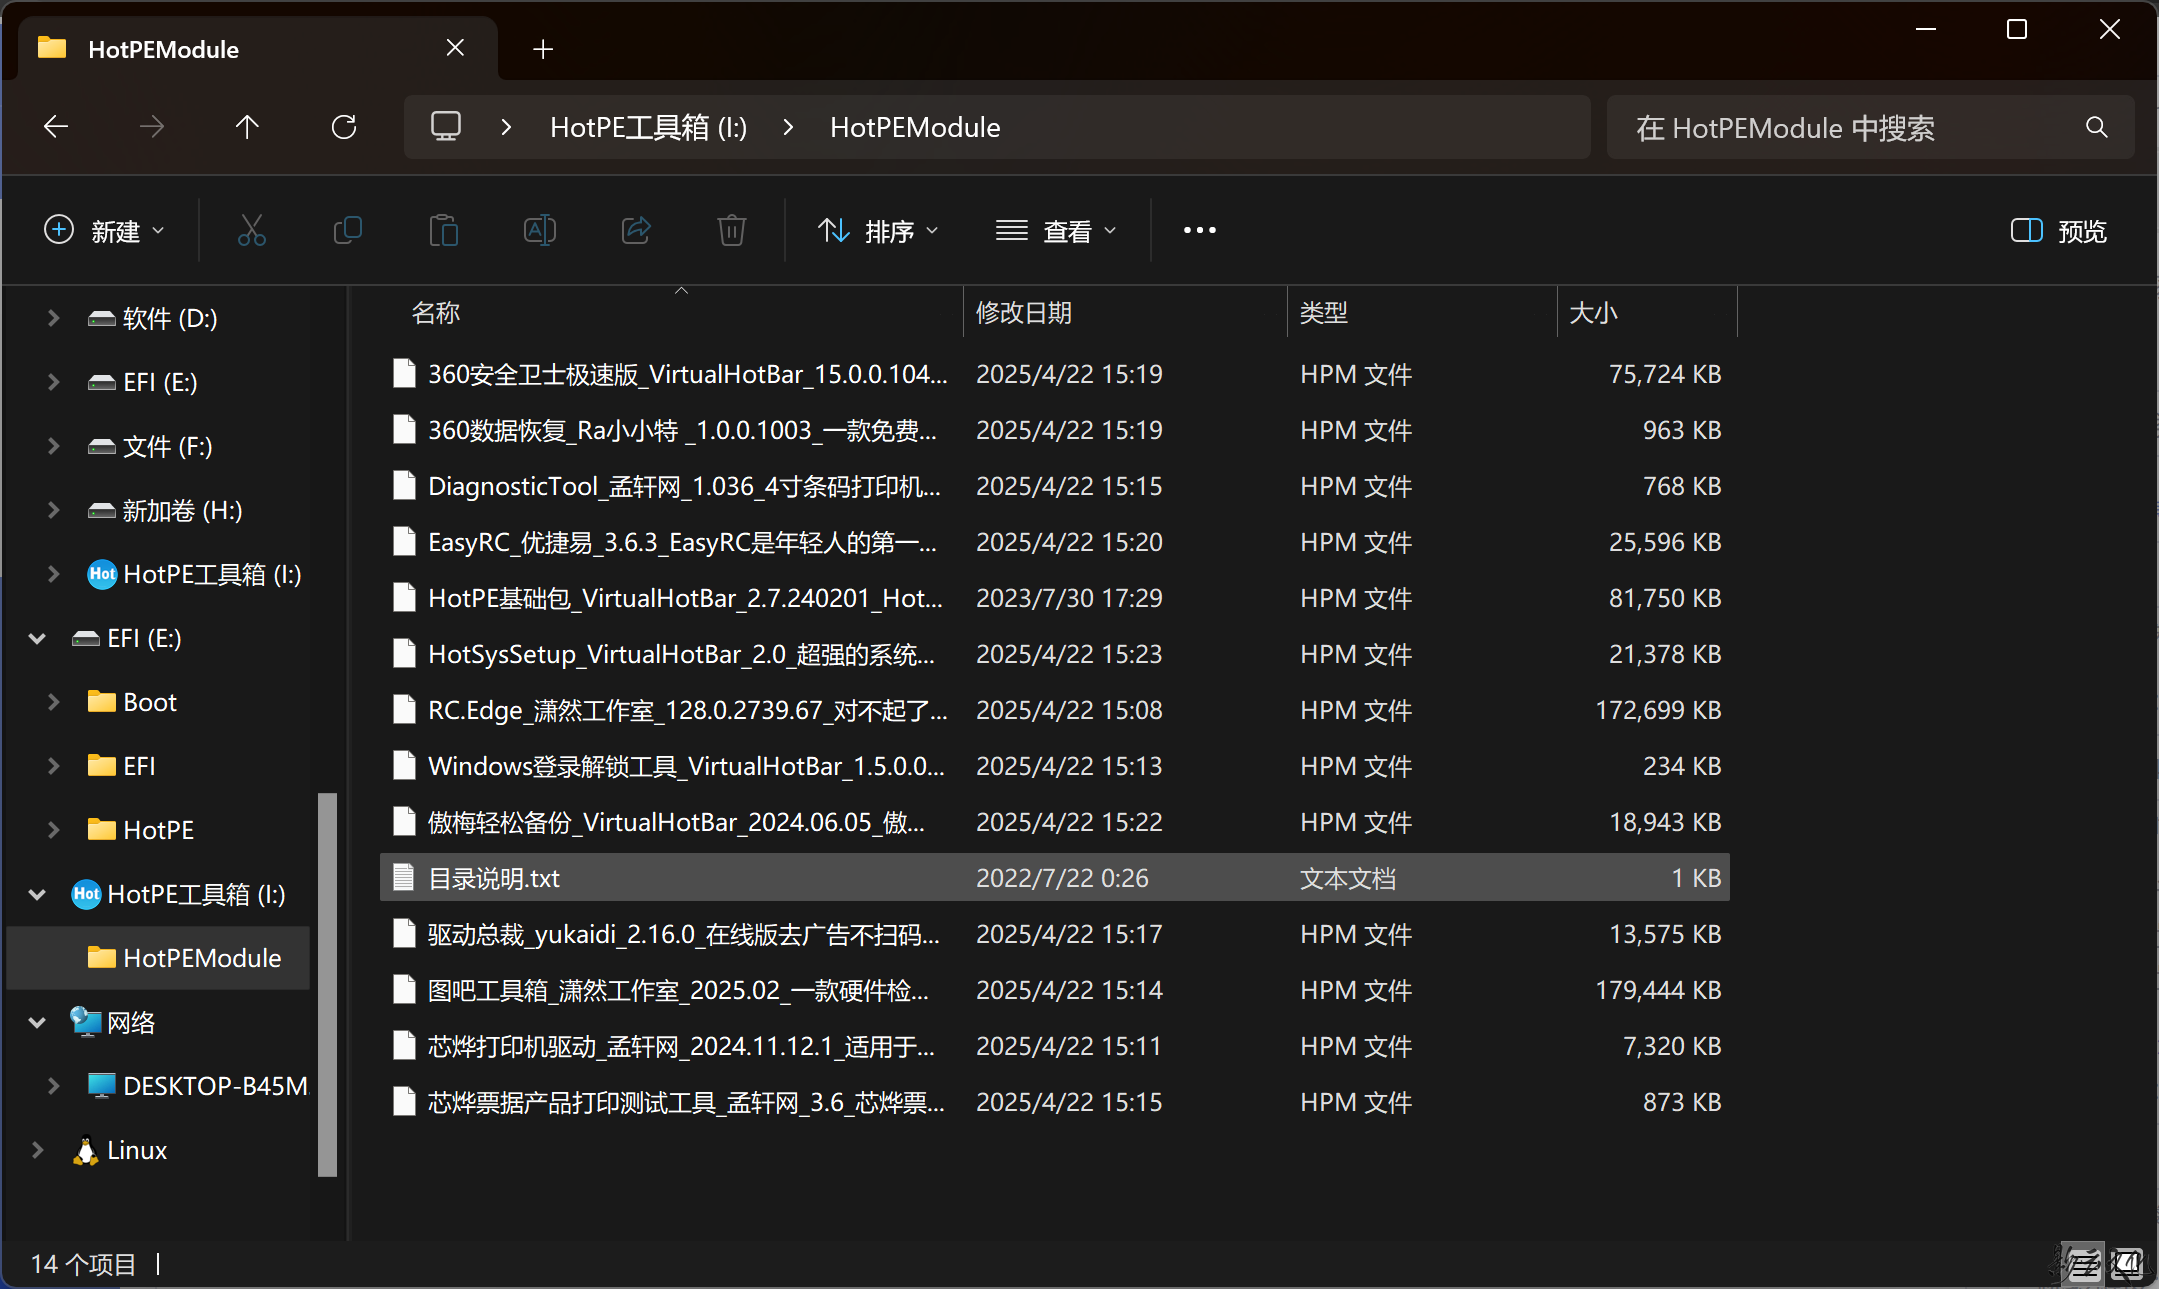Image resolution: width=2159 pixels, height=1289 pixels.
Task: Click the HotPEModule tab
Action: click(258, 49)
